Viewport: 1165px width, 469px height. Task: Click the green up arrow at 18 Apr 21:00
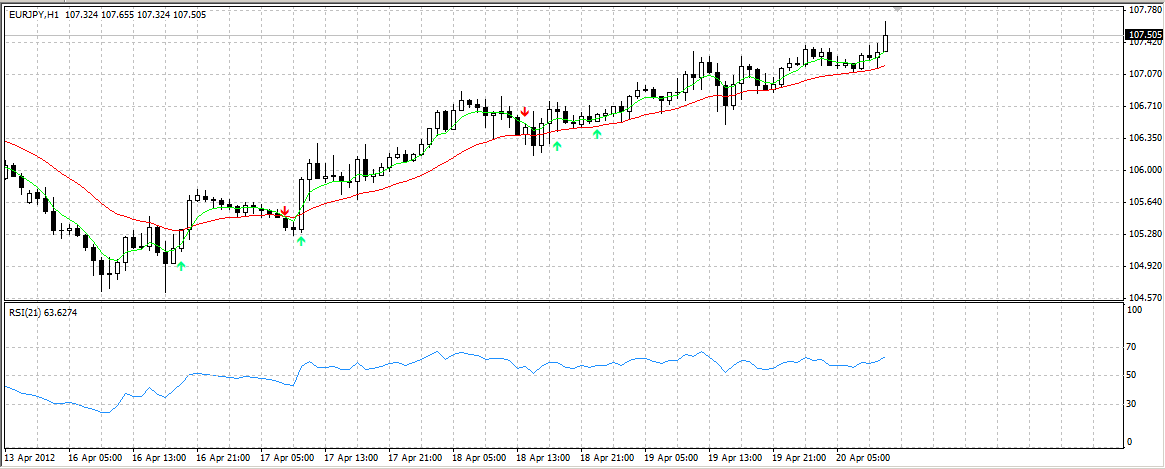click(x=597, y=134)
